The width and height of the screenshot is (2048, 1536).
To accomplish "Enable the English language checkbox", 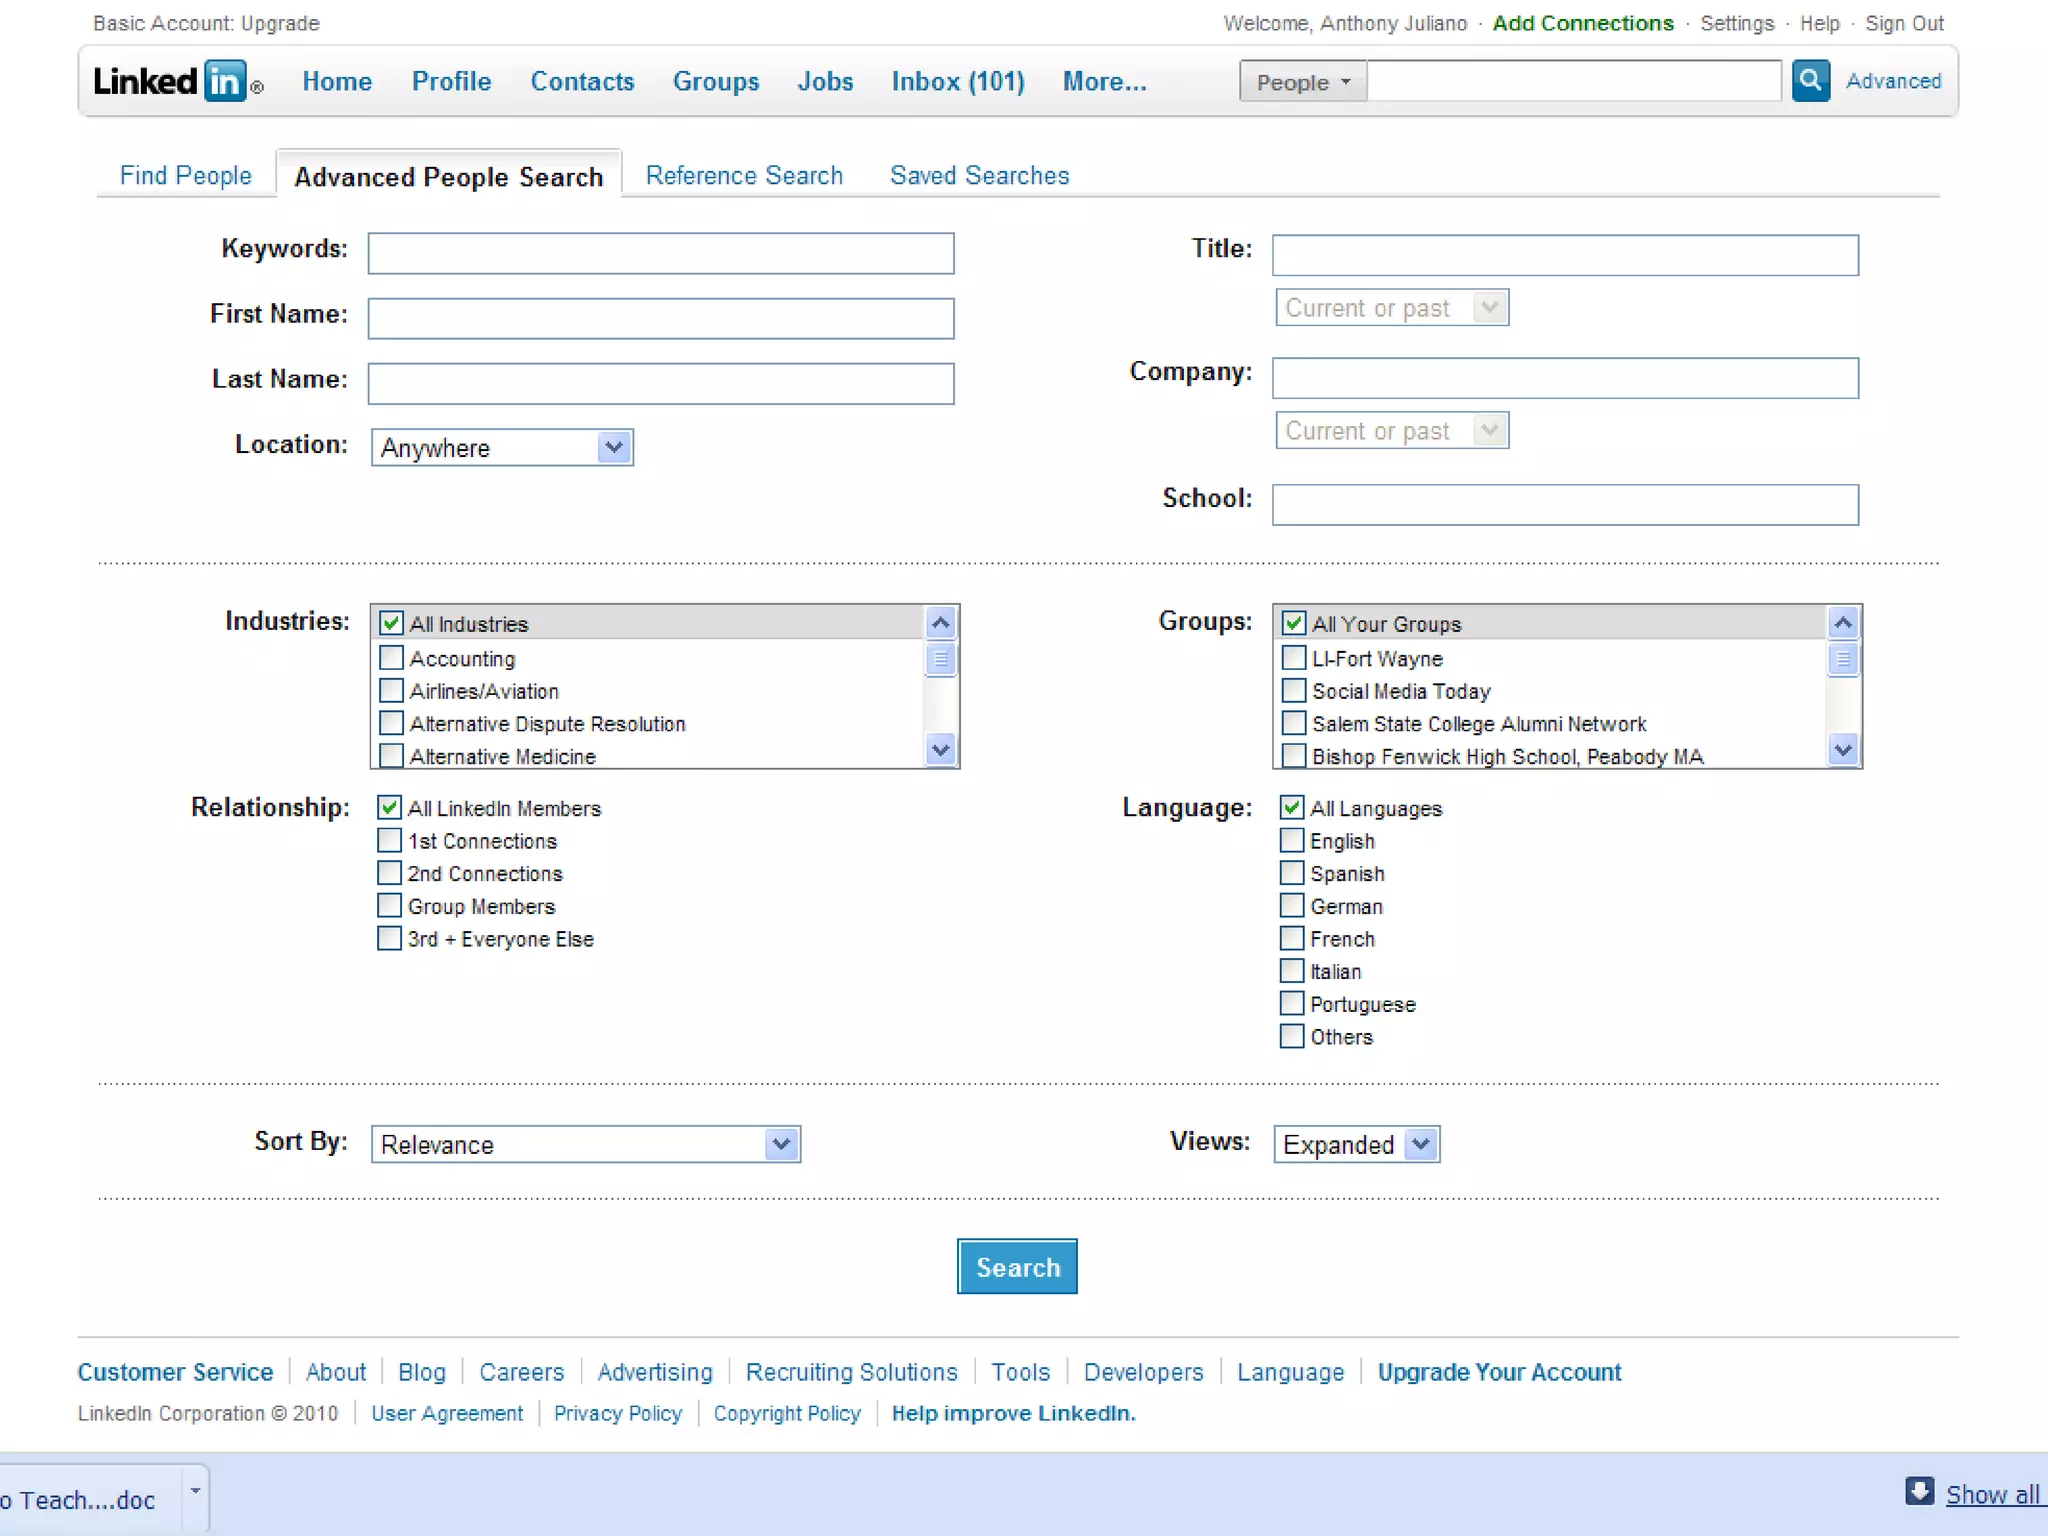I will pos(1292,841).
